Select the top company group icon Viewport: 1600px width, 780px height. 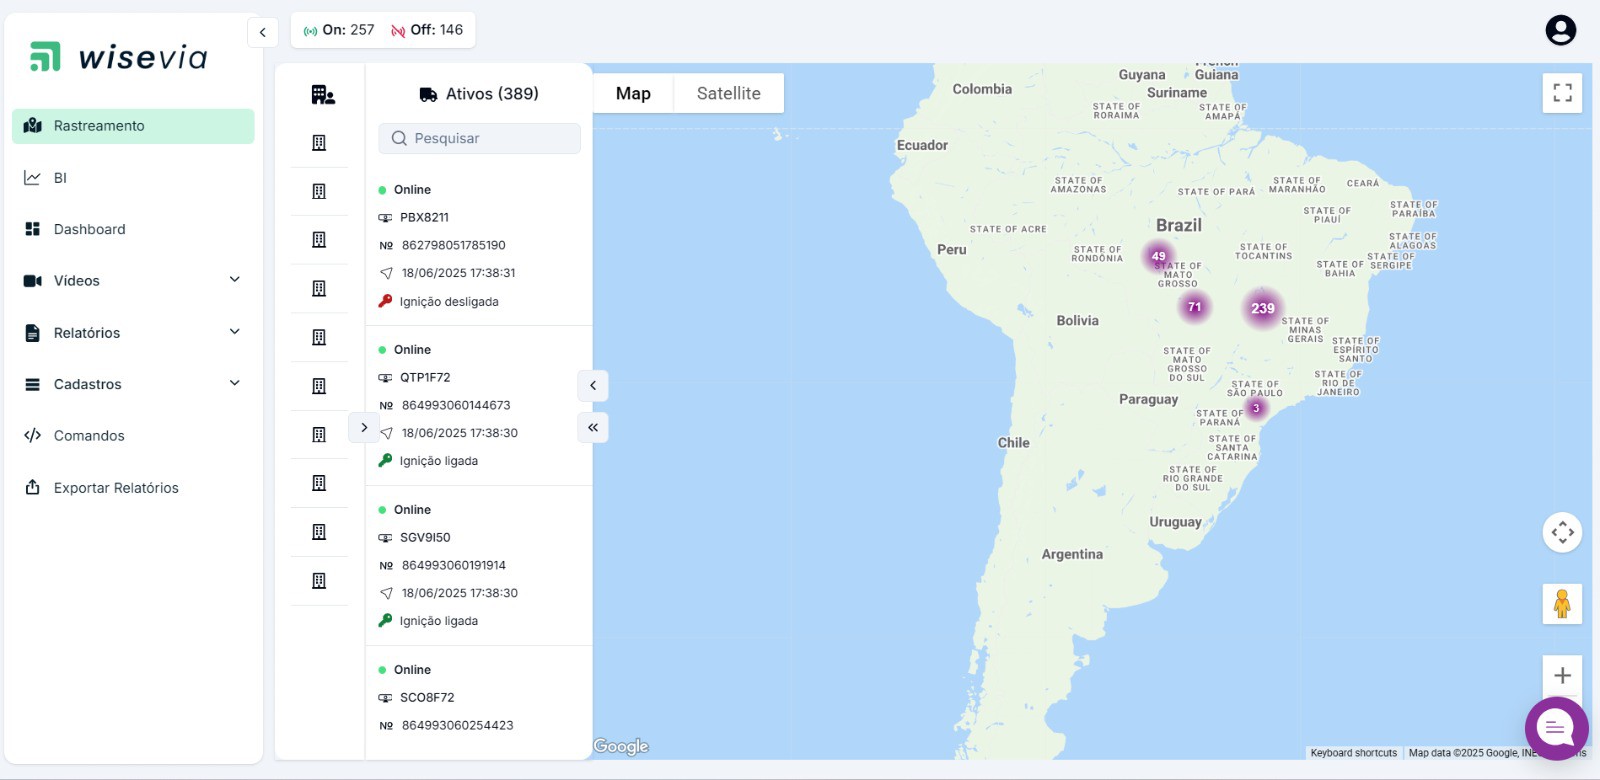(322, 95)
